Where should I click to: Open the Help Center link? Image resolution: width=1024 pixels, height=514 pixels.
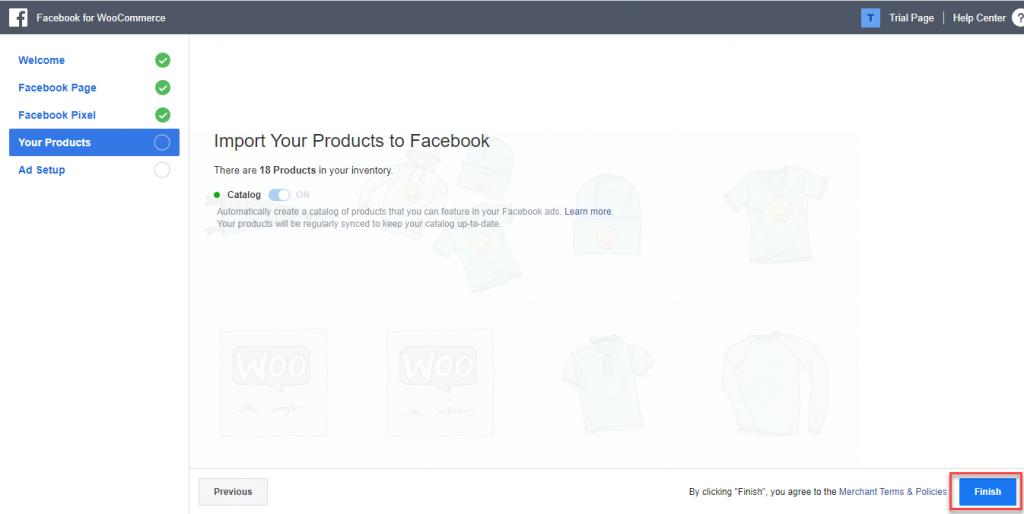(x=979, y=18)
